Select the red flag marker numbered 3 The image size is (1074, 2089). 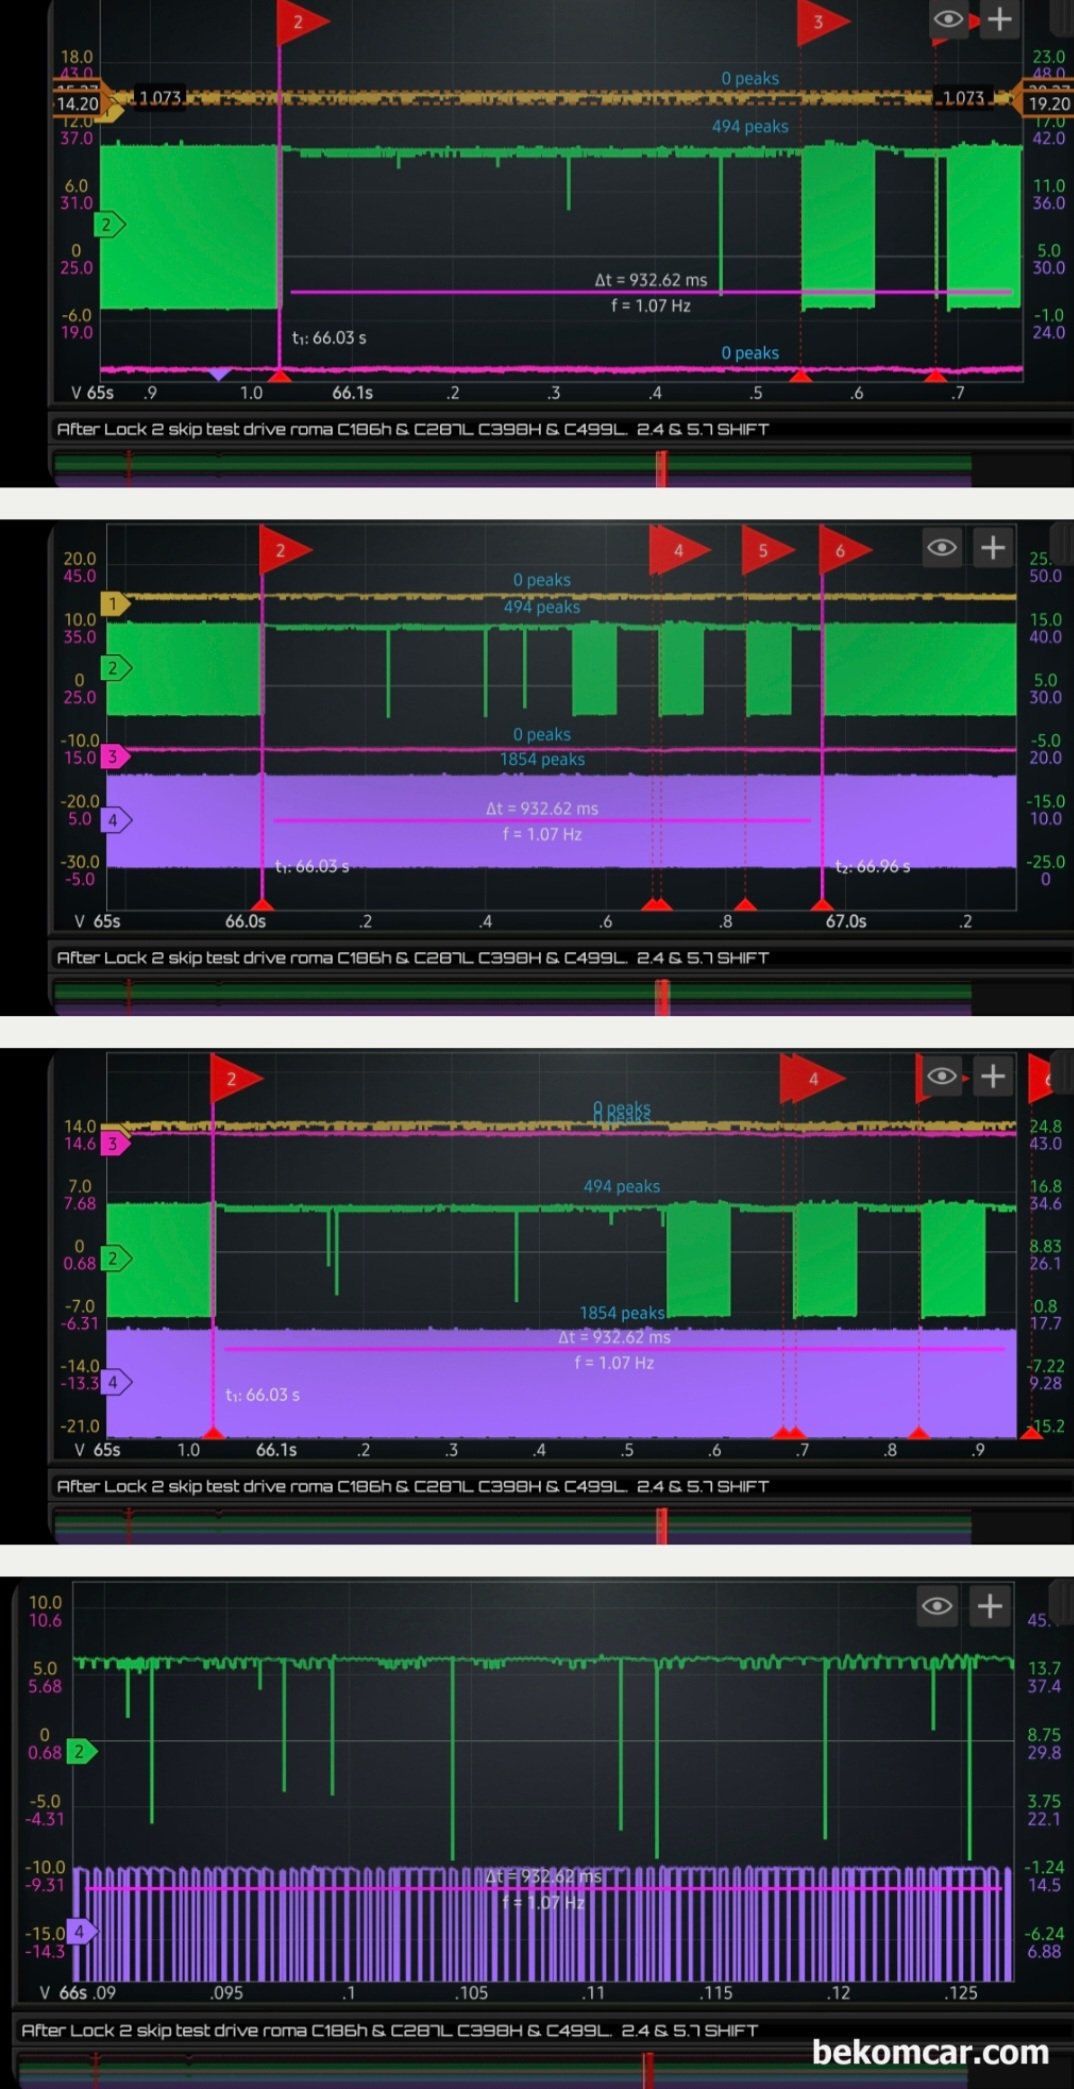(x=822, y=22)
